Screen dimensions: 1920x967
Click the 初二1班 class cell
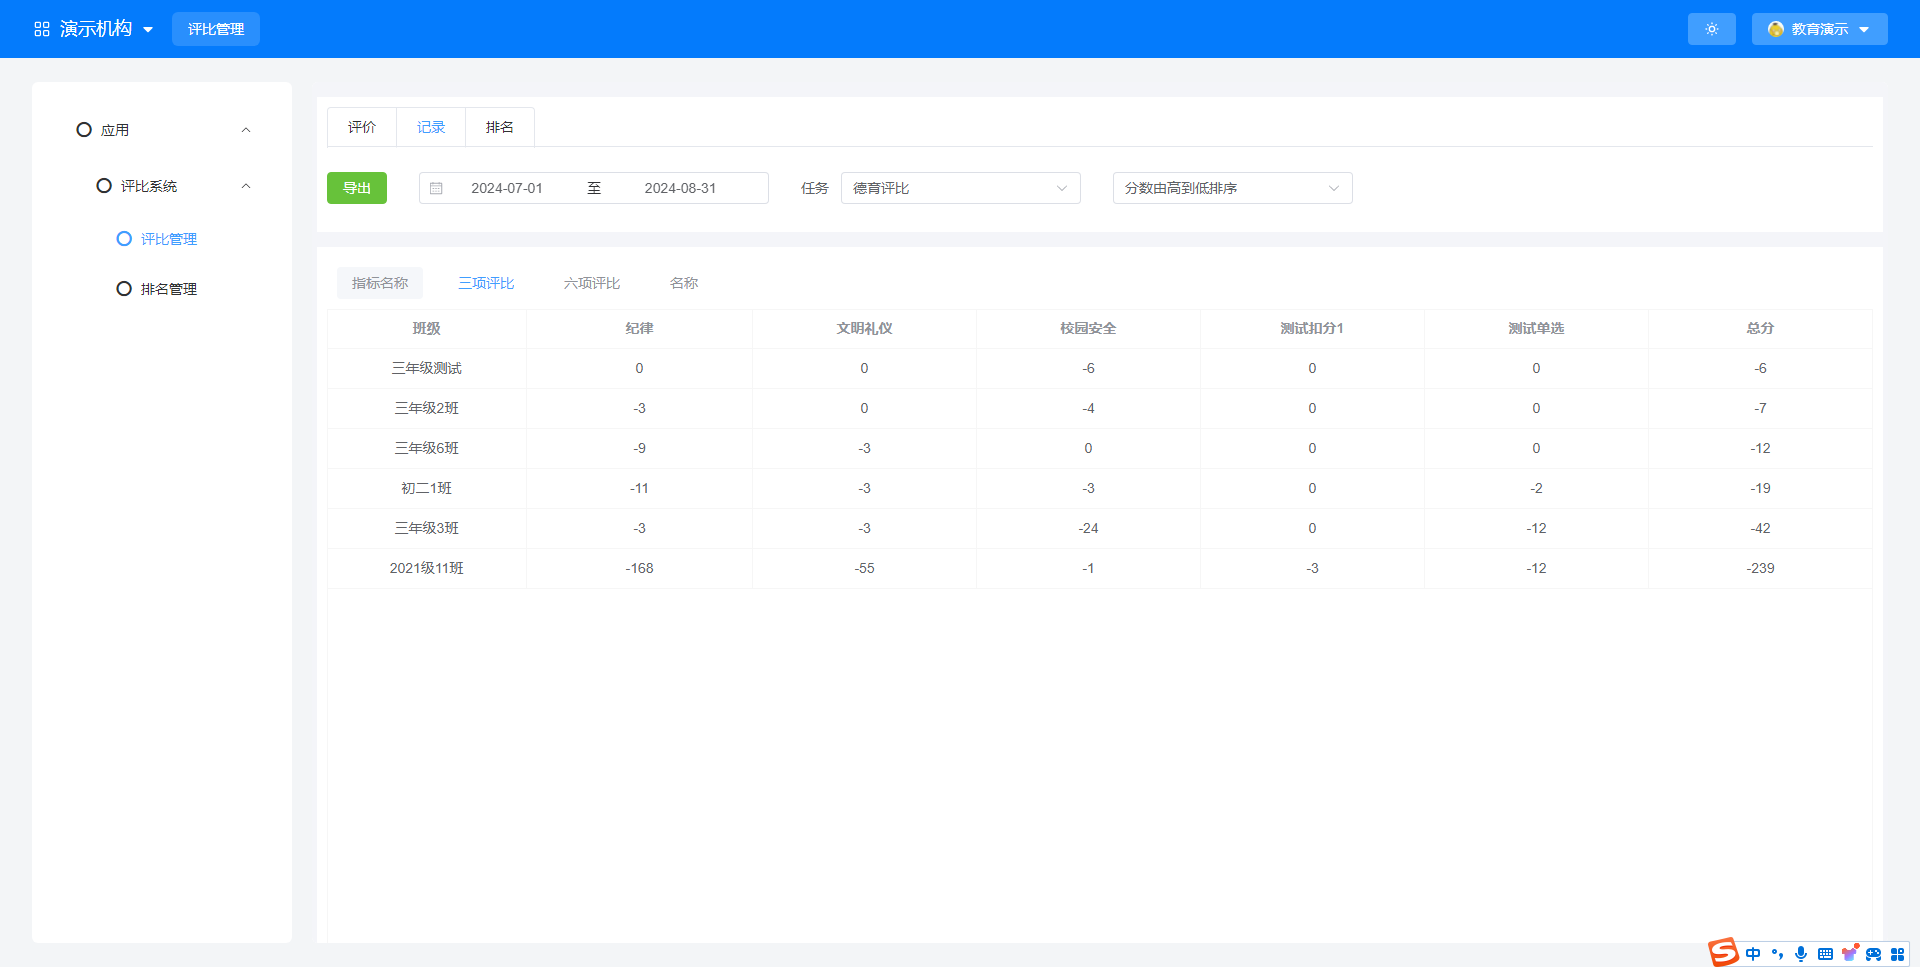click(x=427, y=488)
